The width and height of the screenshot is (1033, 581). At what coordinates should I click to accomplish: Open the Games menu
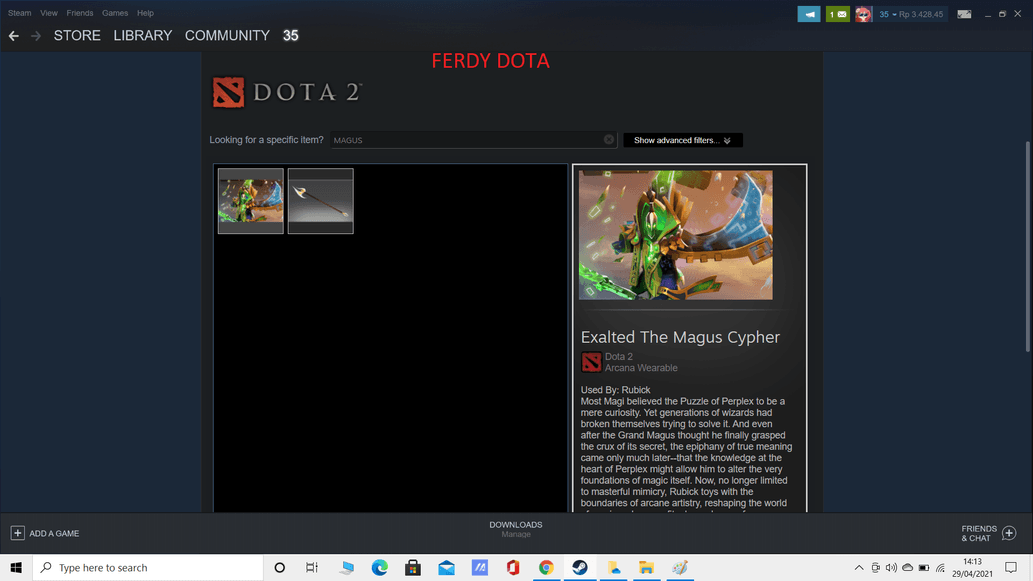click(x=115, y=13)
